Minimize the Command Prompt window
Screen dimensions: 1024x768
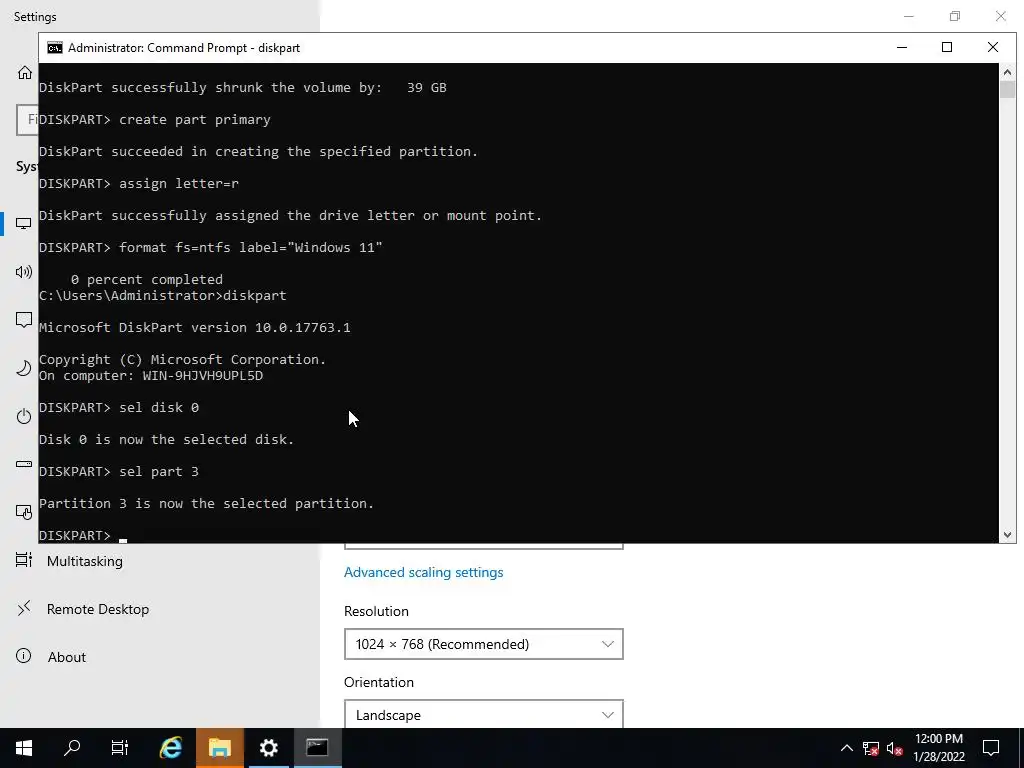902,48
